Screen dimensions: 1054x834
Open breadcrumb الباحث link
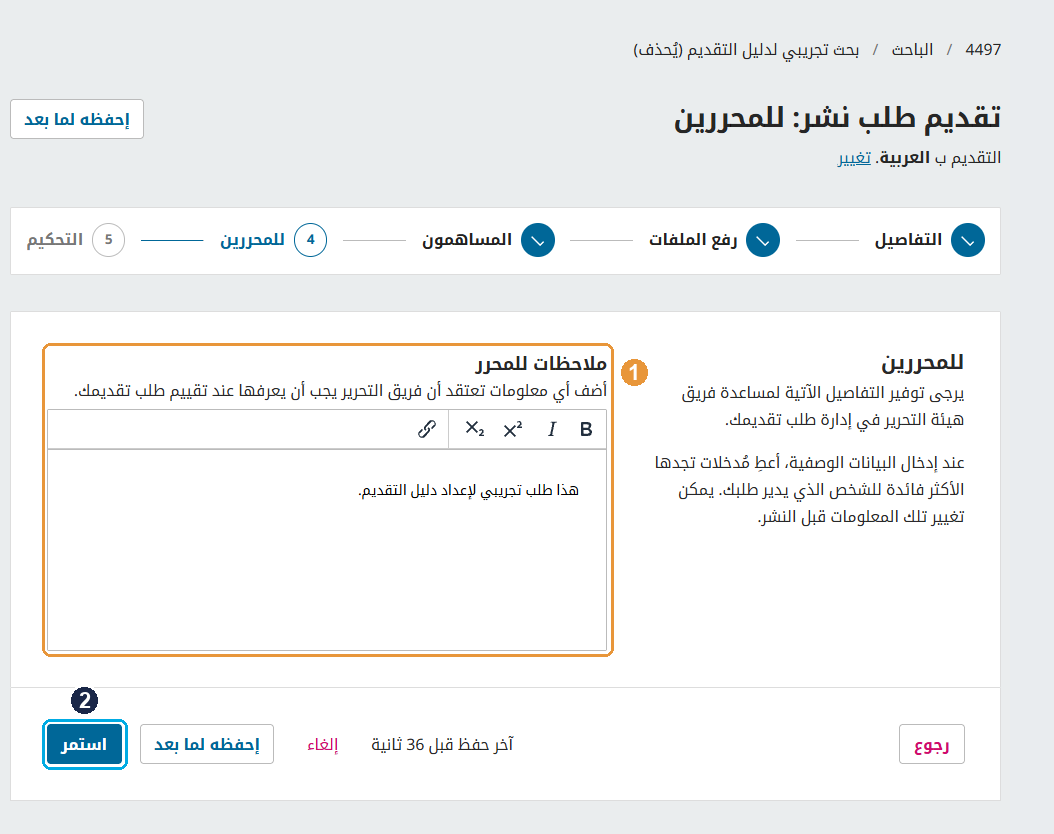(x=912, y=50)
